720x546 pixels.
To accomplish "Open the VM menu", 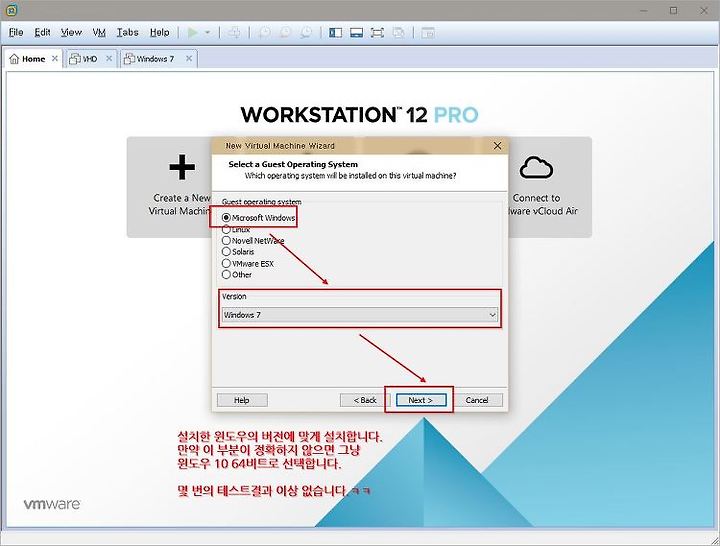I will tap(99, 33).
